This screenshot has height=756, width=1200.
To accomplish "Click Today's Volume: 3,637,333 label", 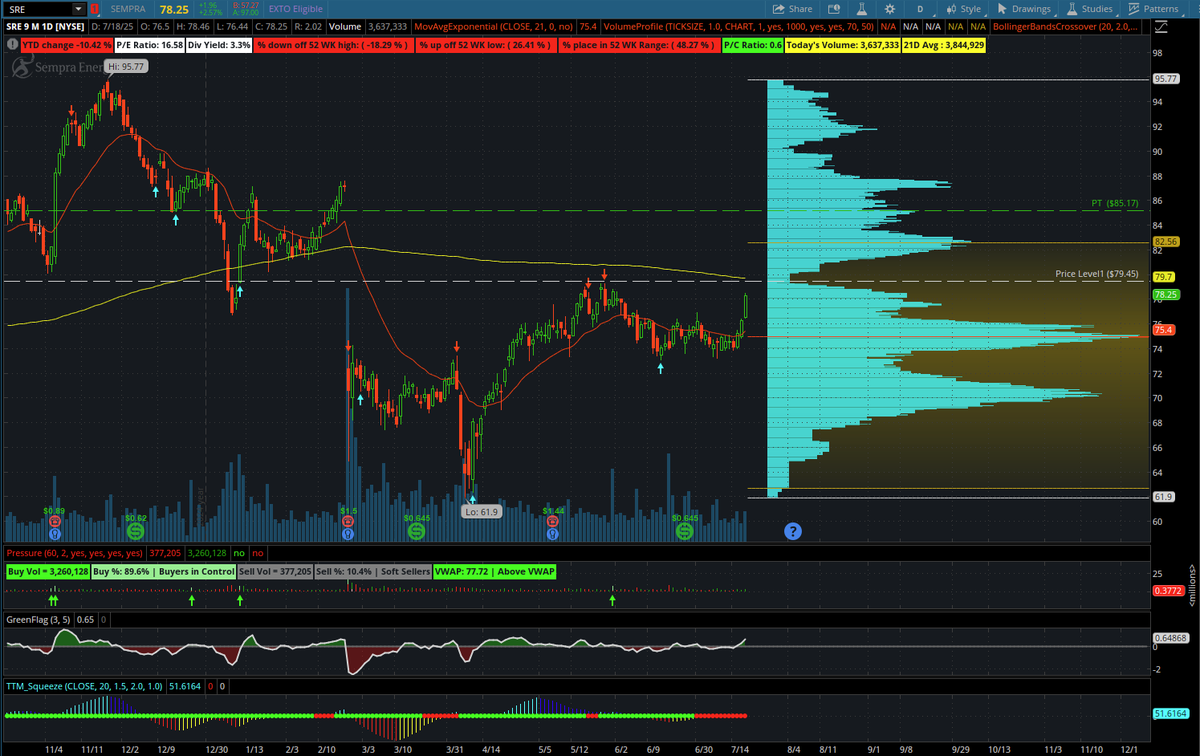I will 842,45.
